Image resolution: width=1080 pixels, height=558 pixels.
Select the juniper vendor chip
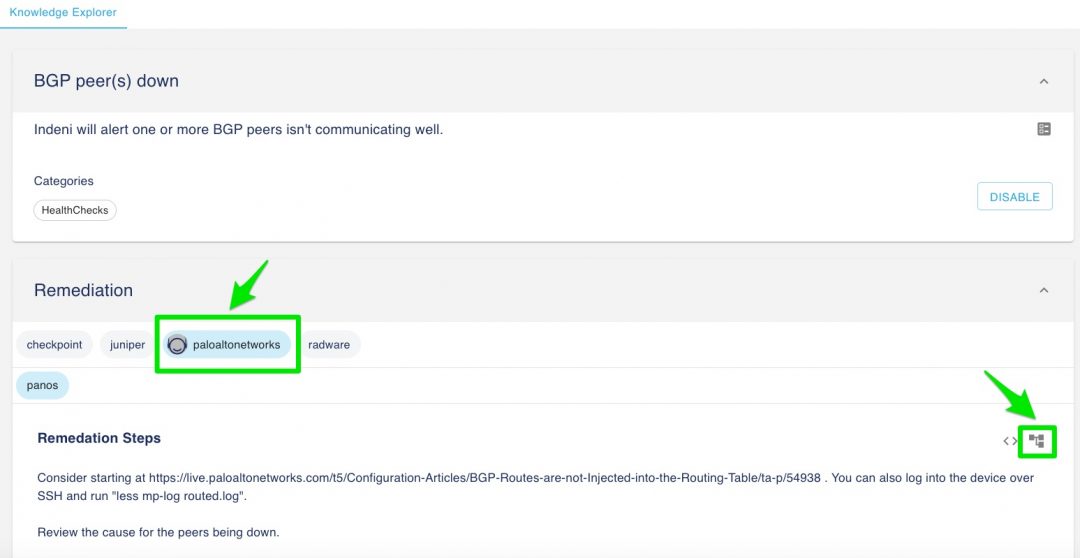click(127, 345)
